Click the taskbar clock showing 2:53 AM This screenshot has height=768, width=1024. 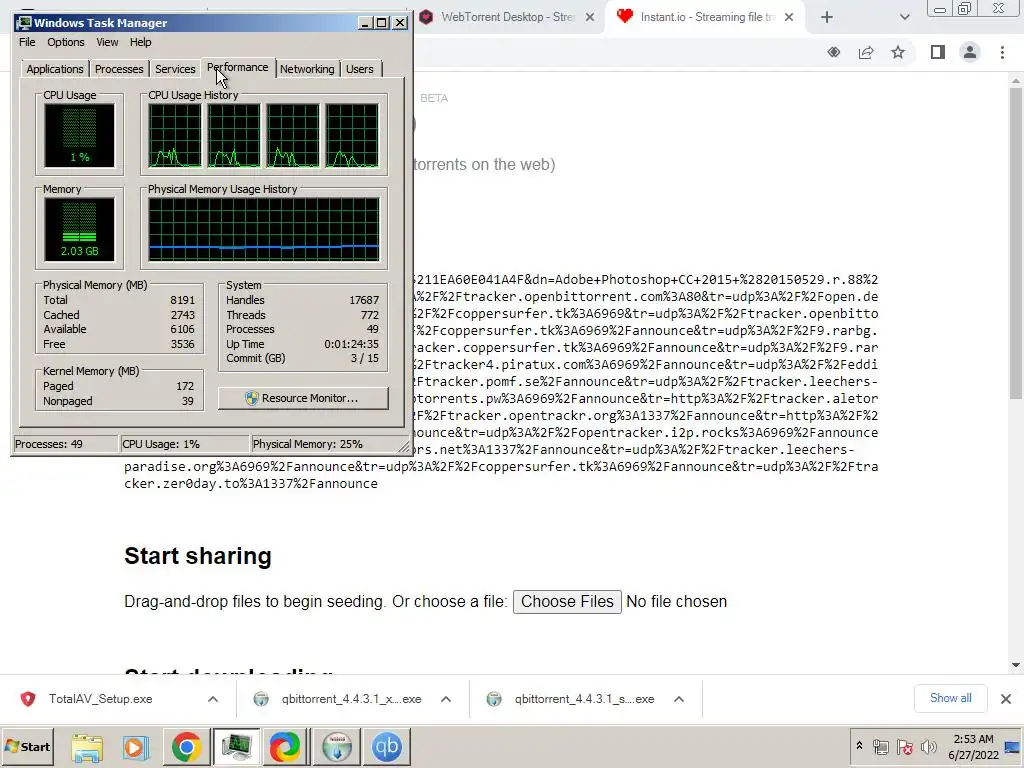coord(973,747)
